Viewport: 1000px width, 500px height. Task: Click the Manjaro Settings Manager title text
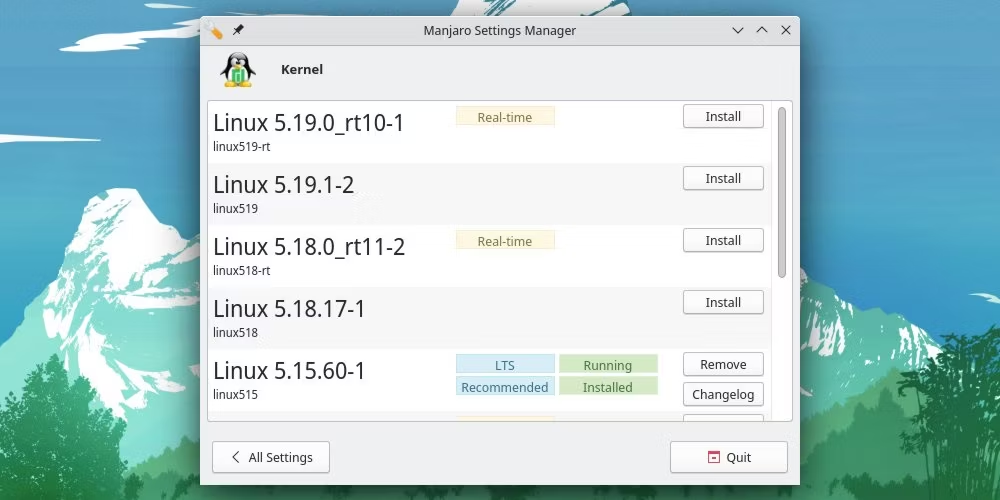coord(499,30)
